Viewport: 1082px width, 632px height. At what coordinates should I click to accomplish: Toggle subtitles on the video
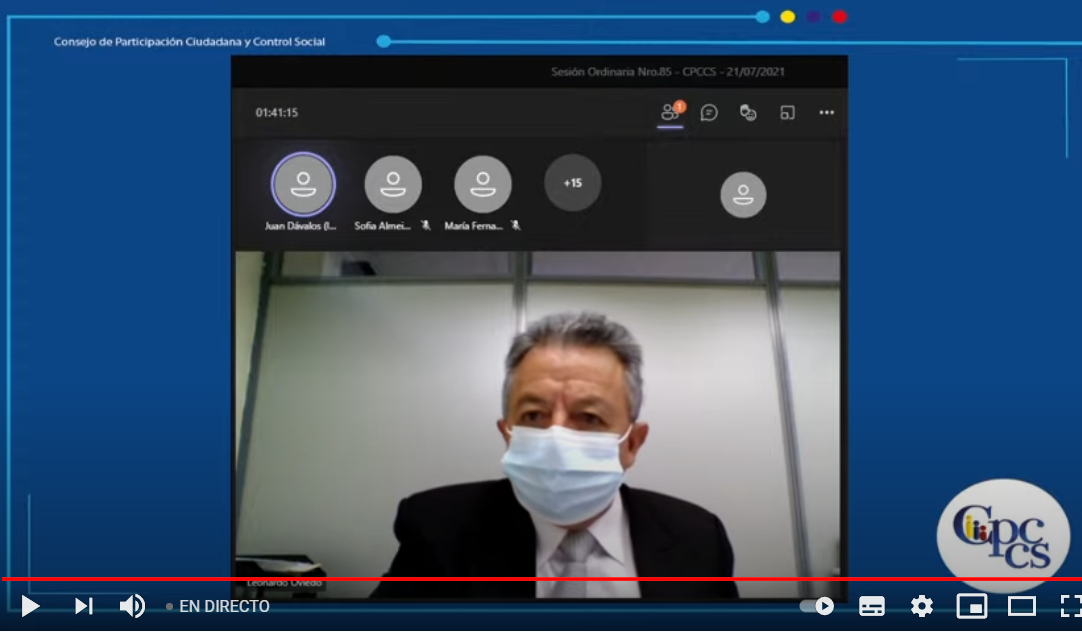point(872,606)
